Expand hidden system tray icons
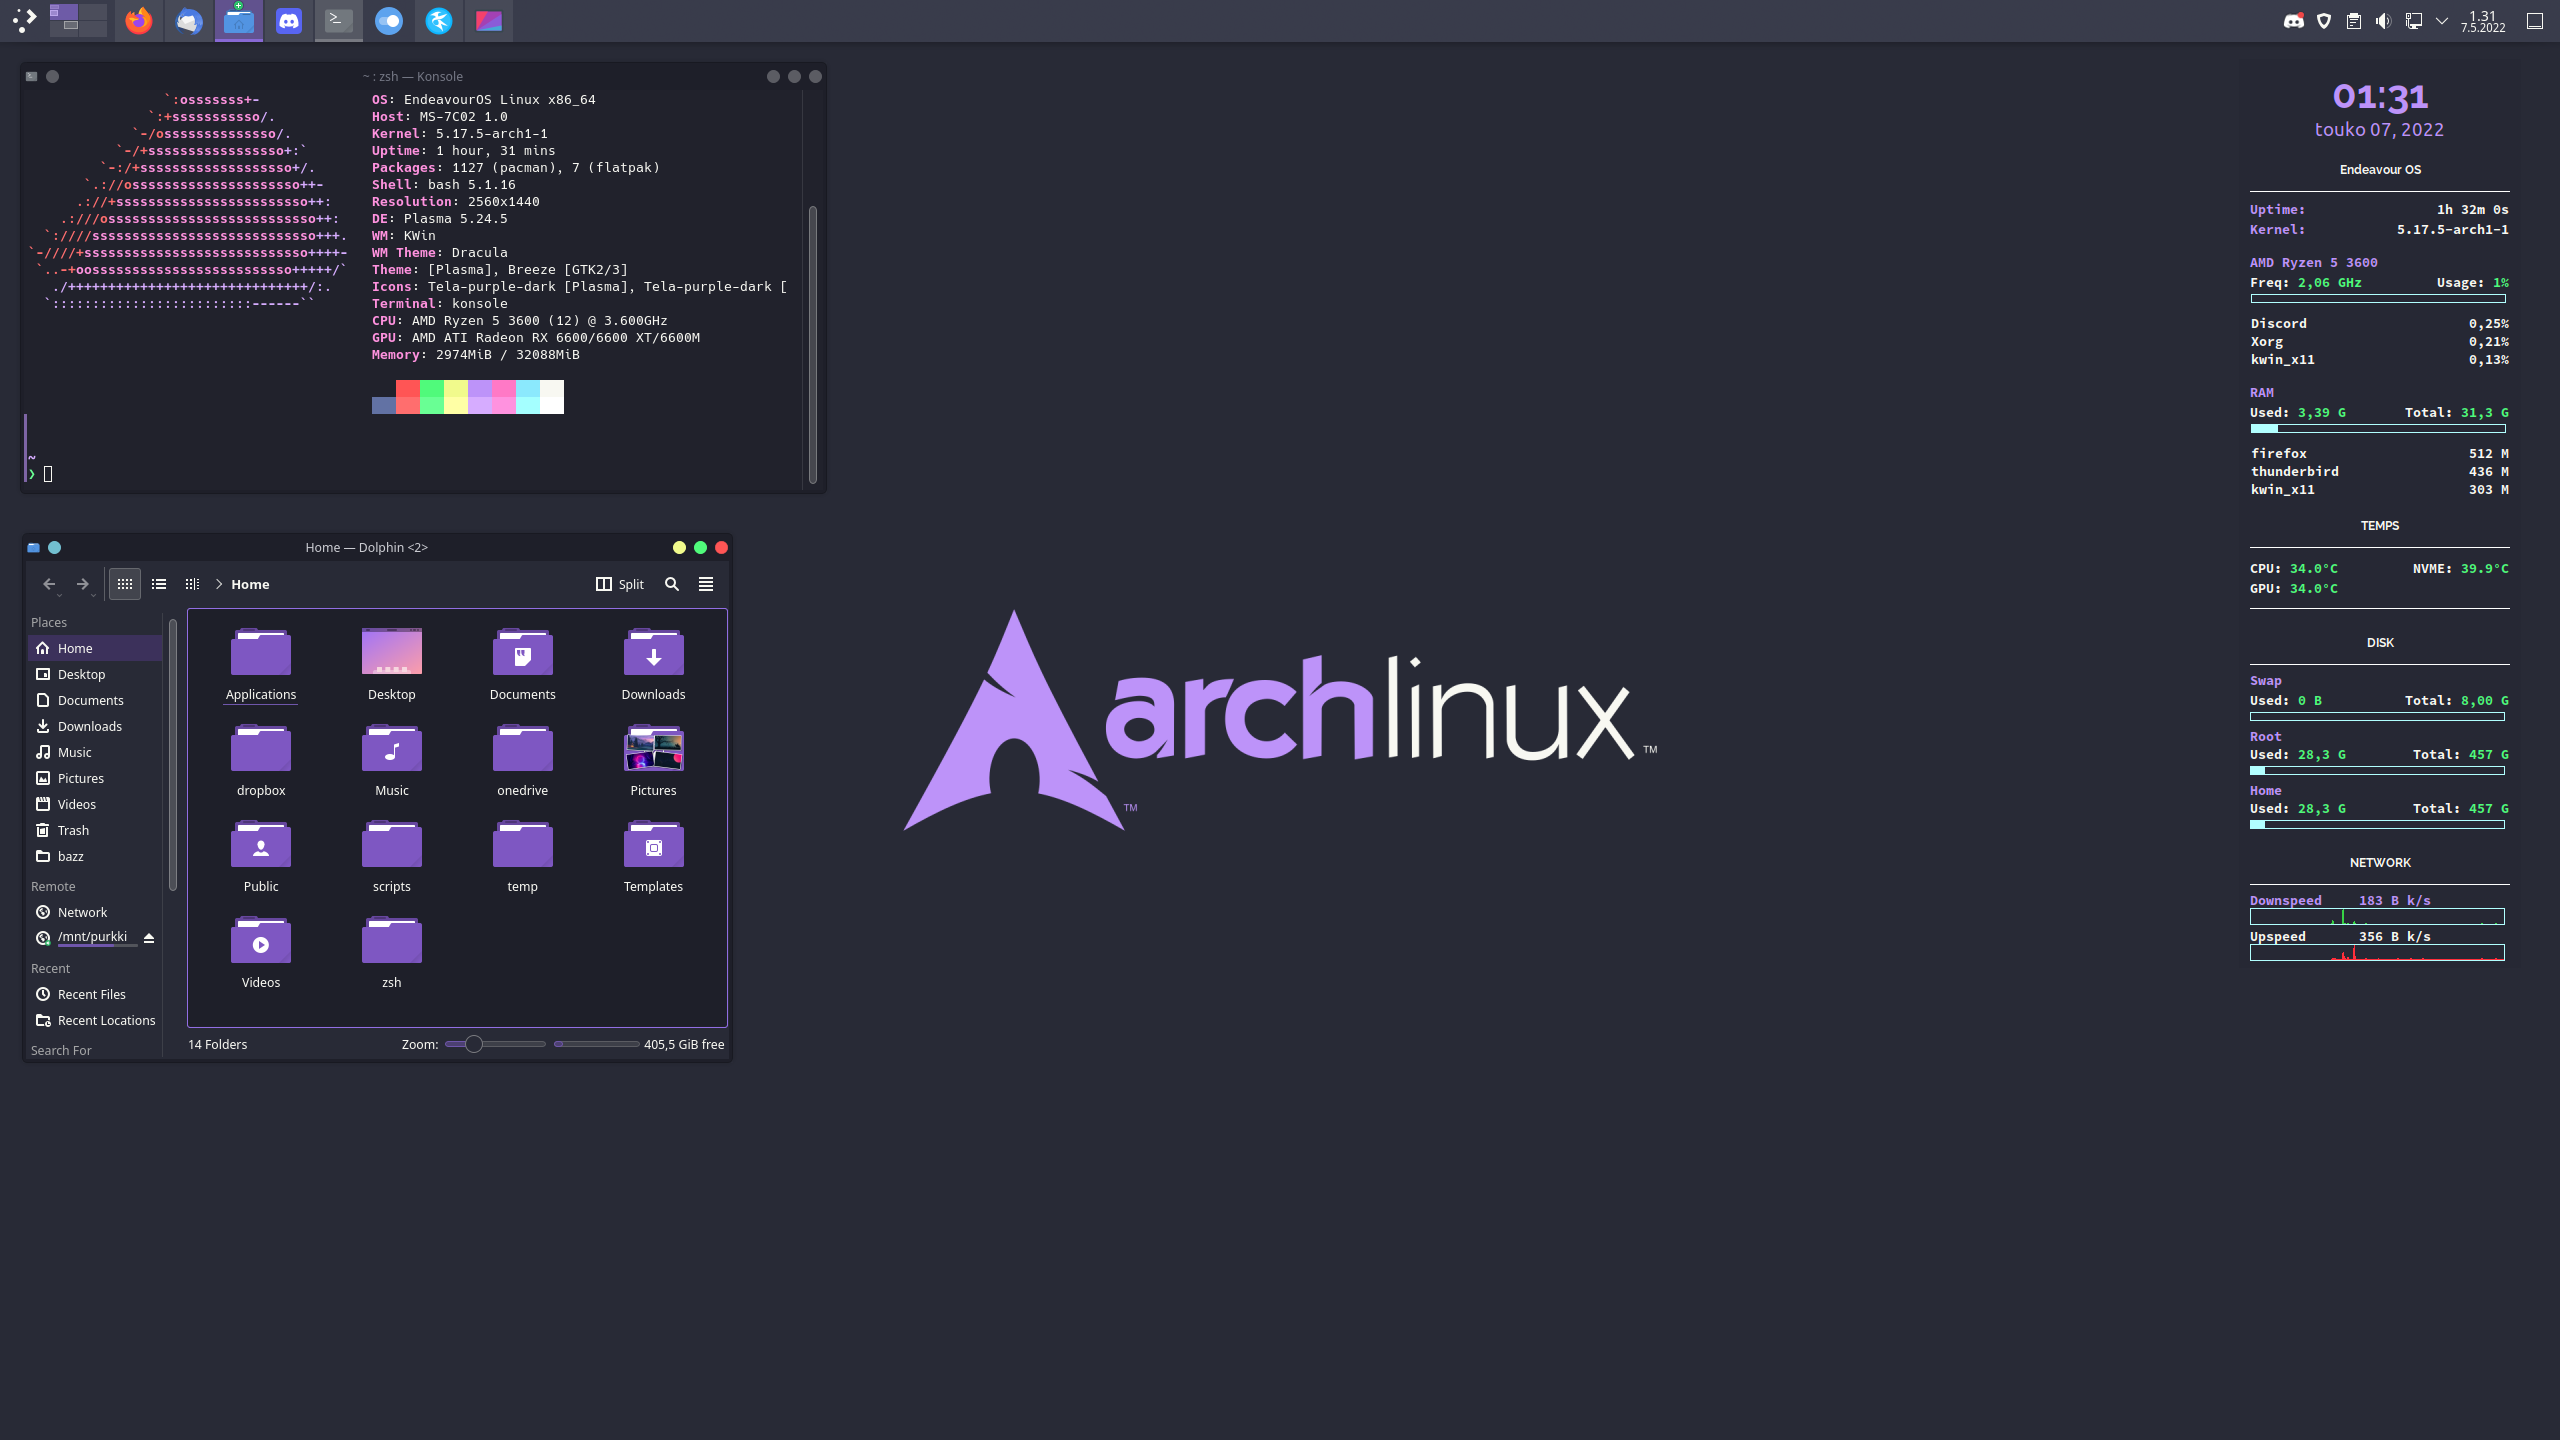This screenshot has height=1440, width=2560. point(2442,21)
